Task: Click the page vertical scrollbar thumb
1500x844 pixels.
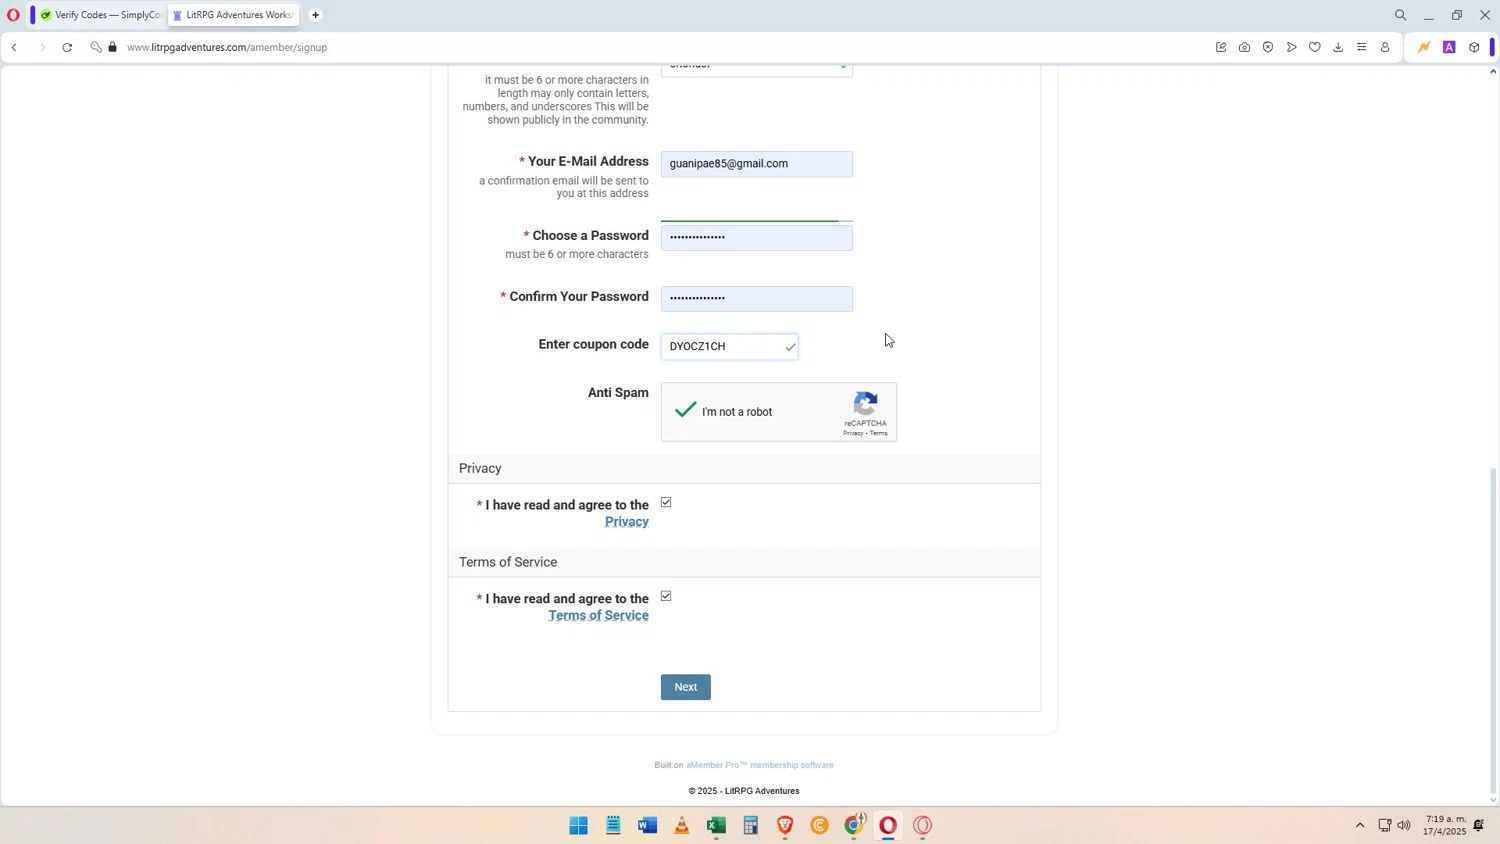Action: pos(1494,630)
